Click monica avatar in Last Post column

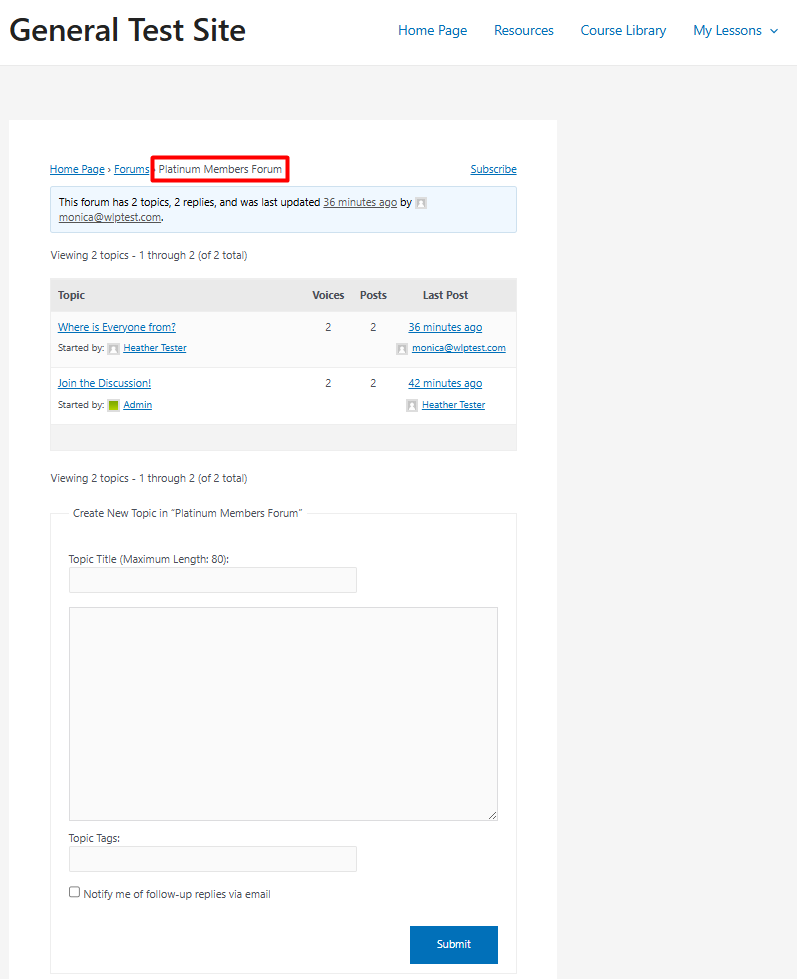click(x=402, y=348)
